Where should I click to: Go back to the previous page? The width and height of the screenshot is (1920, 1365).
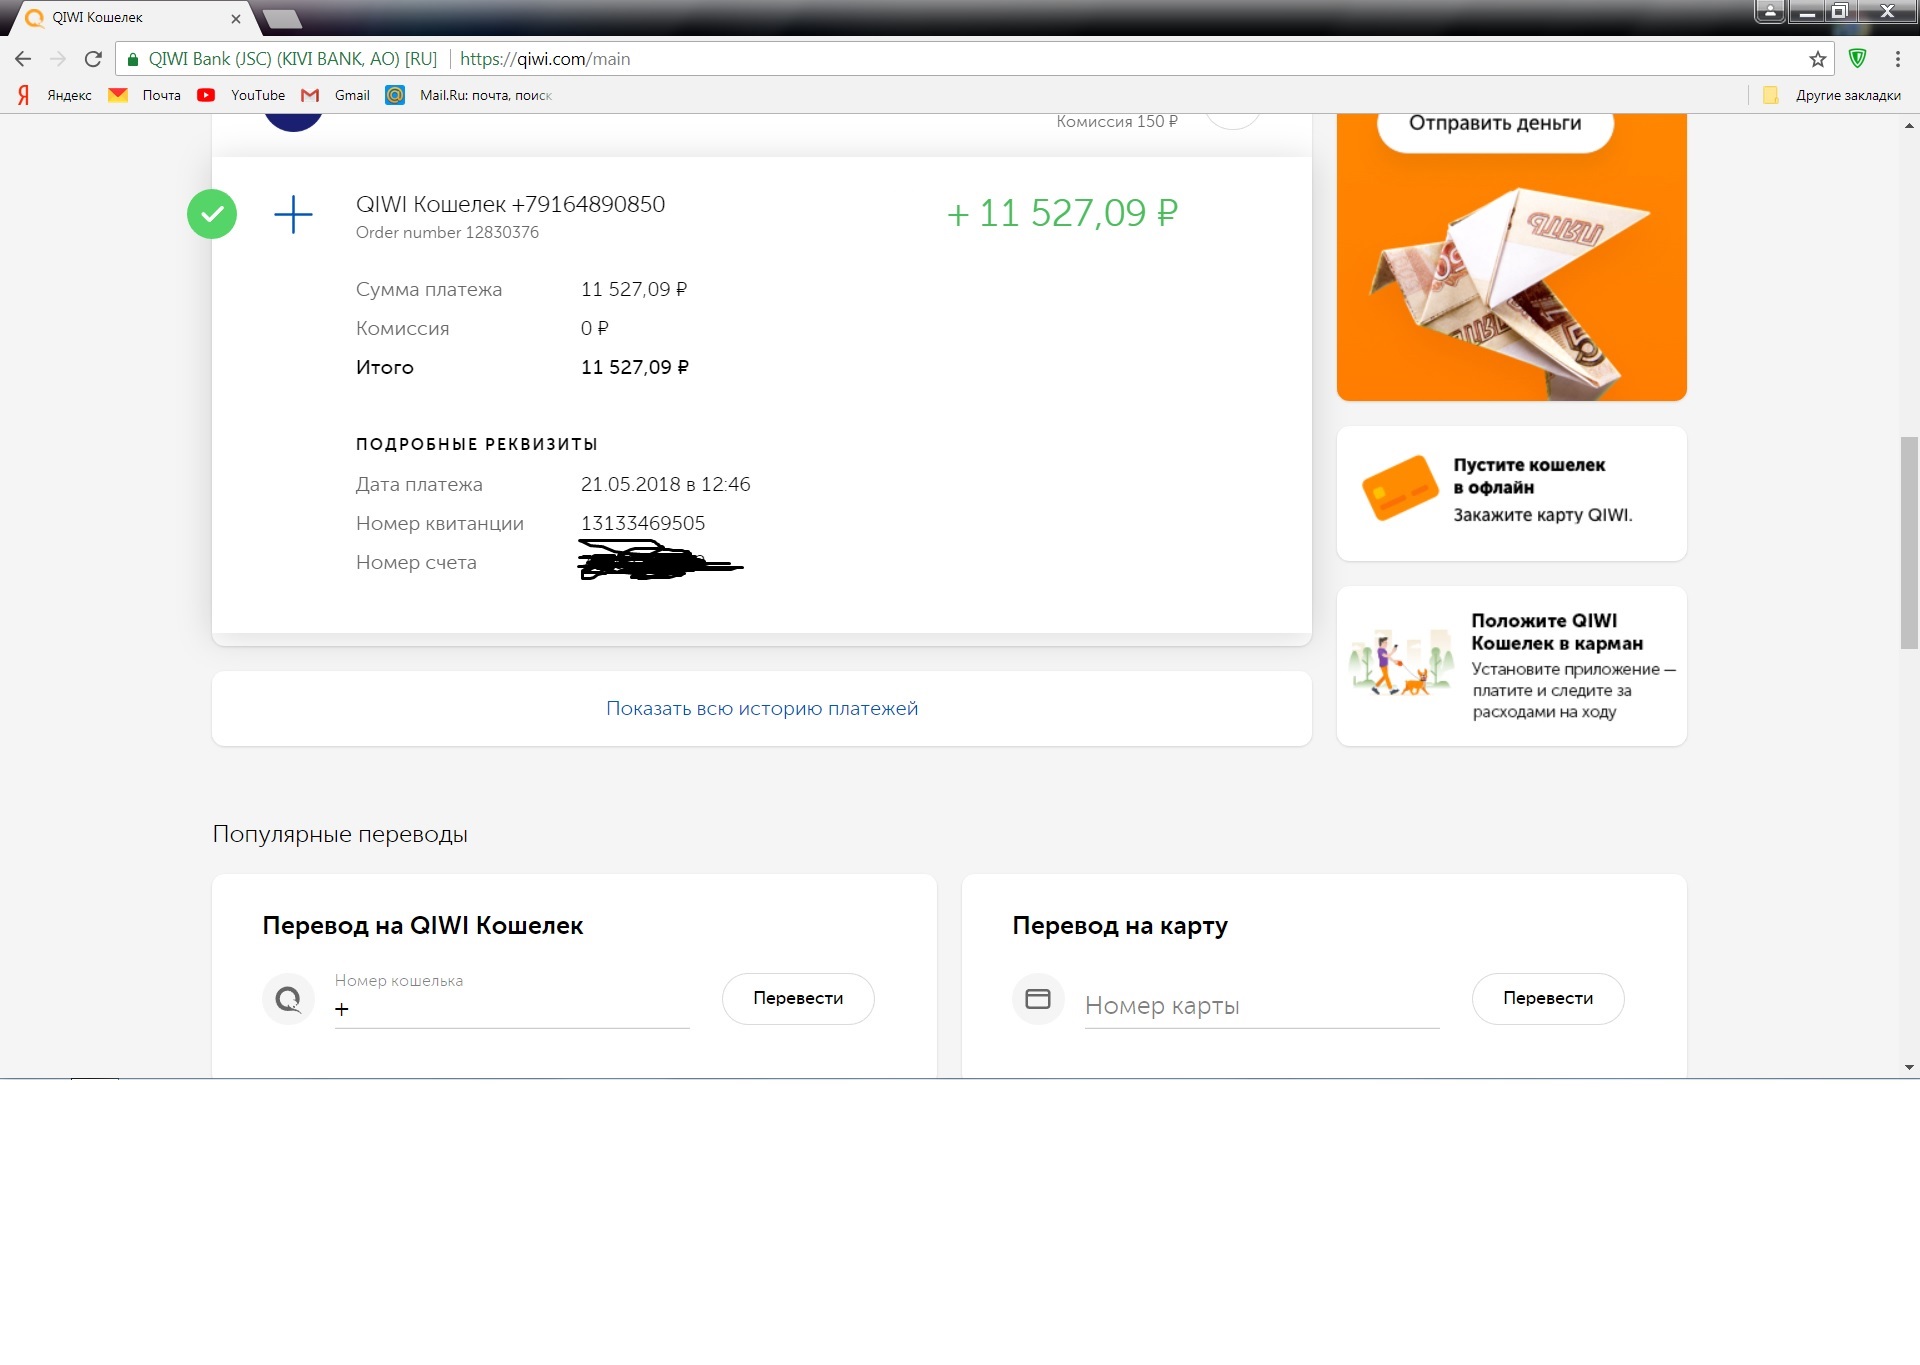[x=23, y=59]
